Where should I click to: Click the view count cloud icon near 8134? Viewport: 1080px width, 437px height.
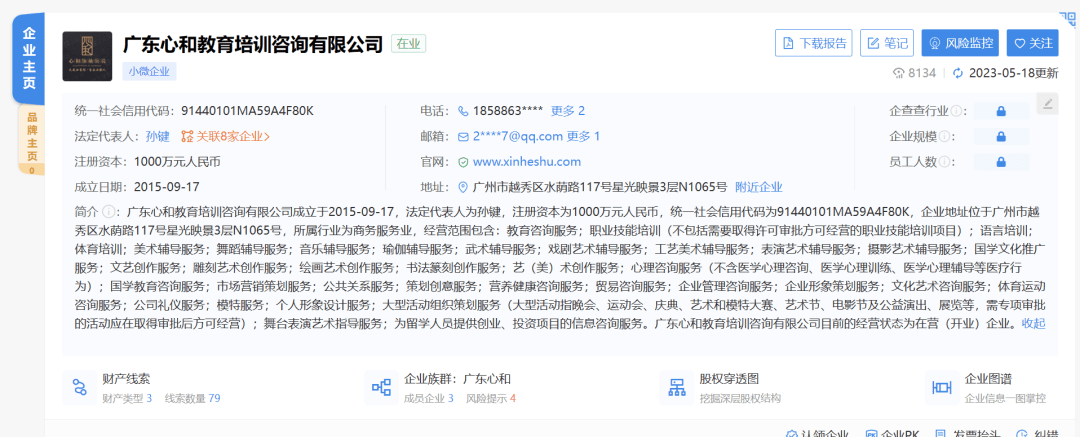point(897,73)
